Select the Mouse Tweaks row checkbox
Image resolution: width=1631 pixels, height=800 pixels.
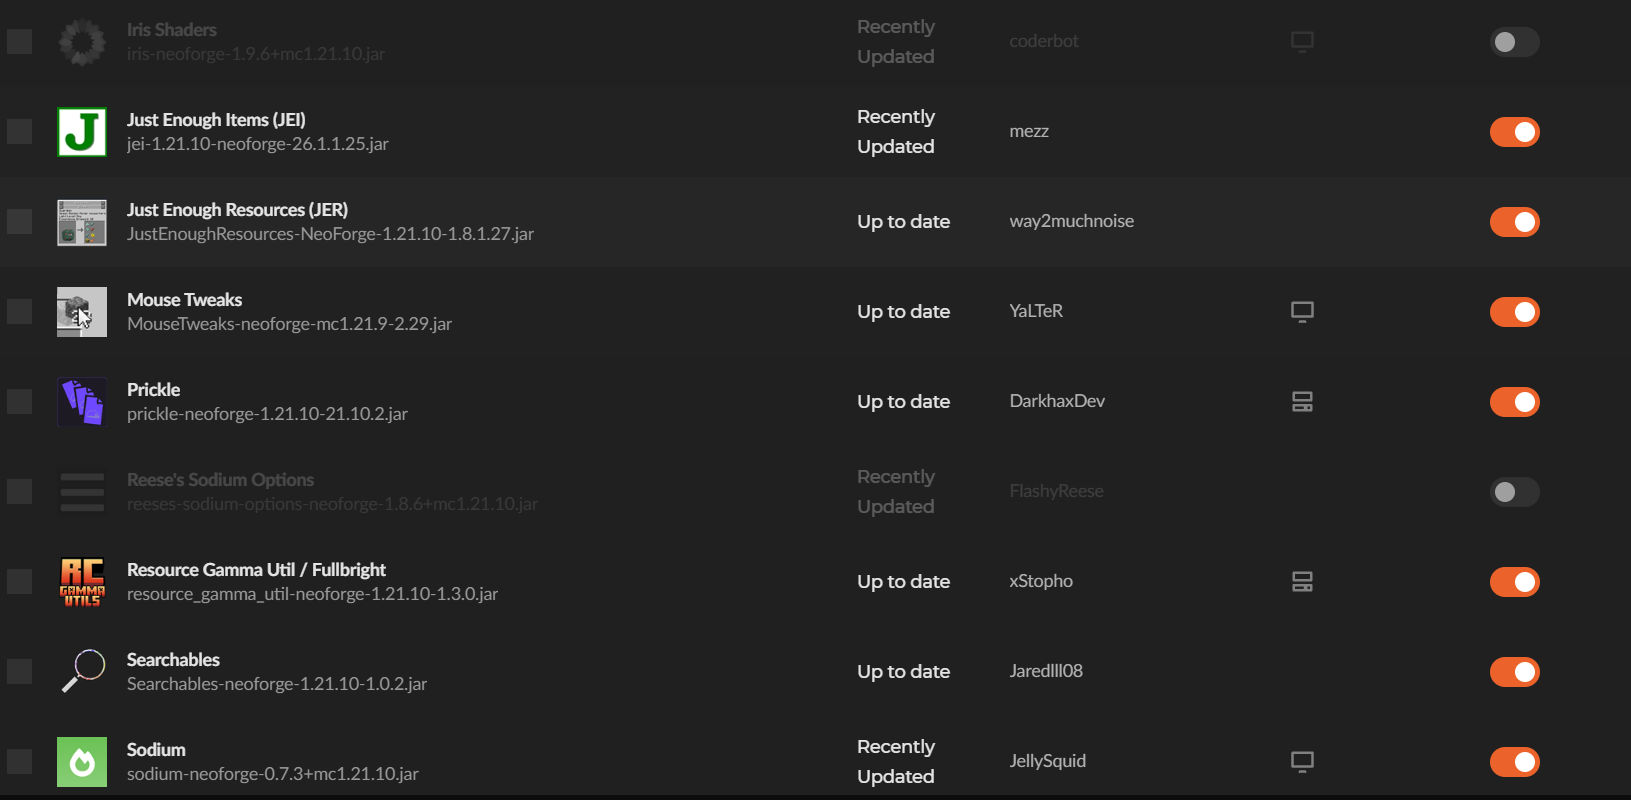point(20,312)
